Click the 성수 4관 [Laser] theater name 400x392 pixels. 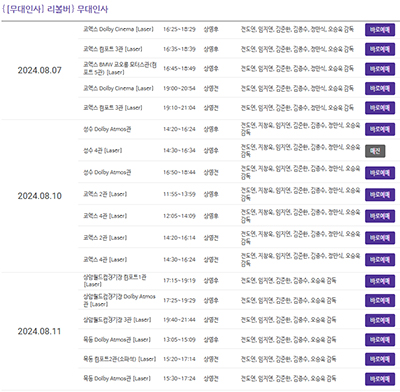(103, 150)
